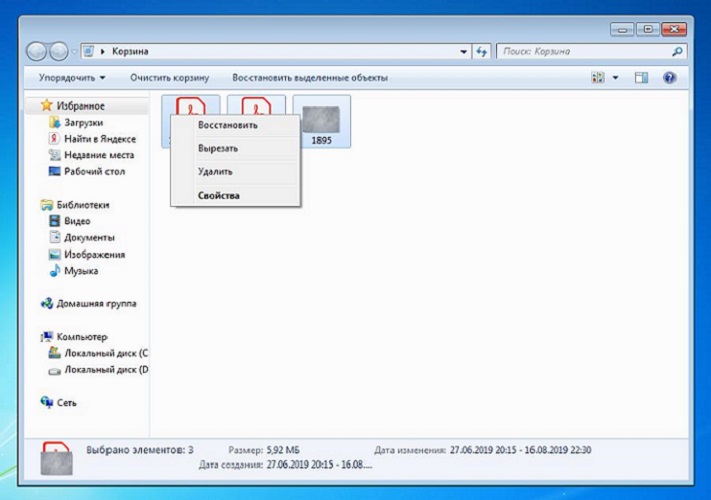Open Сеть in navigation pane
The height and width of the screenshot is (500, 711).
coord(66,403)
